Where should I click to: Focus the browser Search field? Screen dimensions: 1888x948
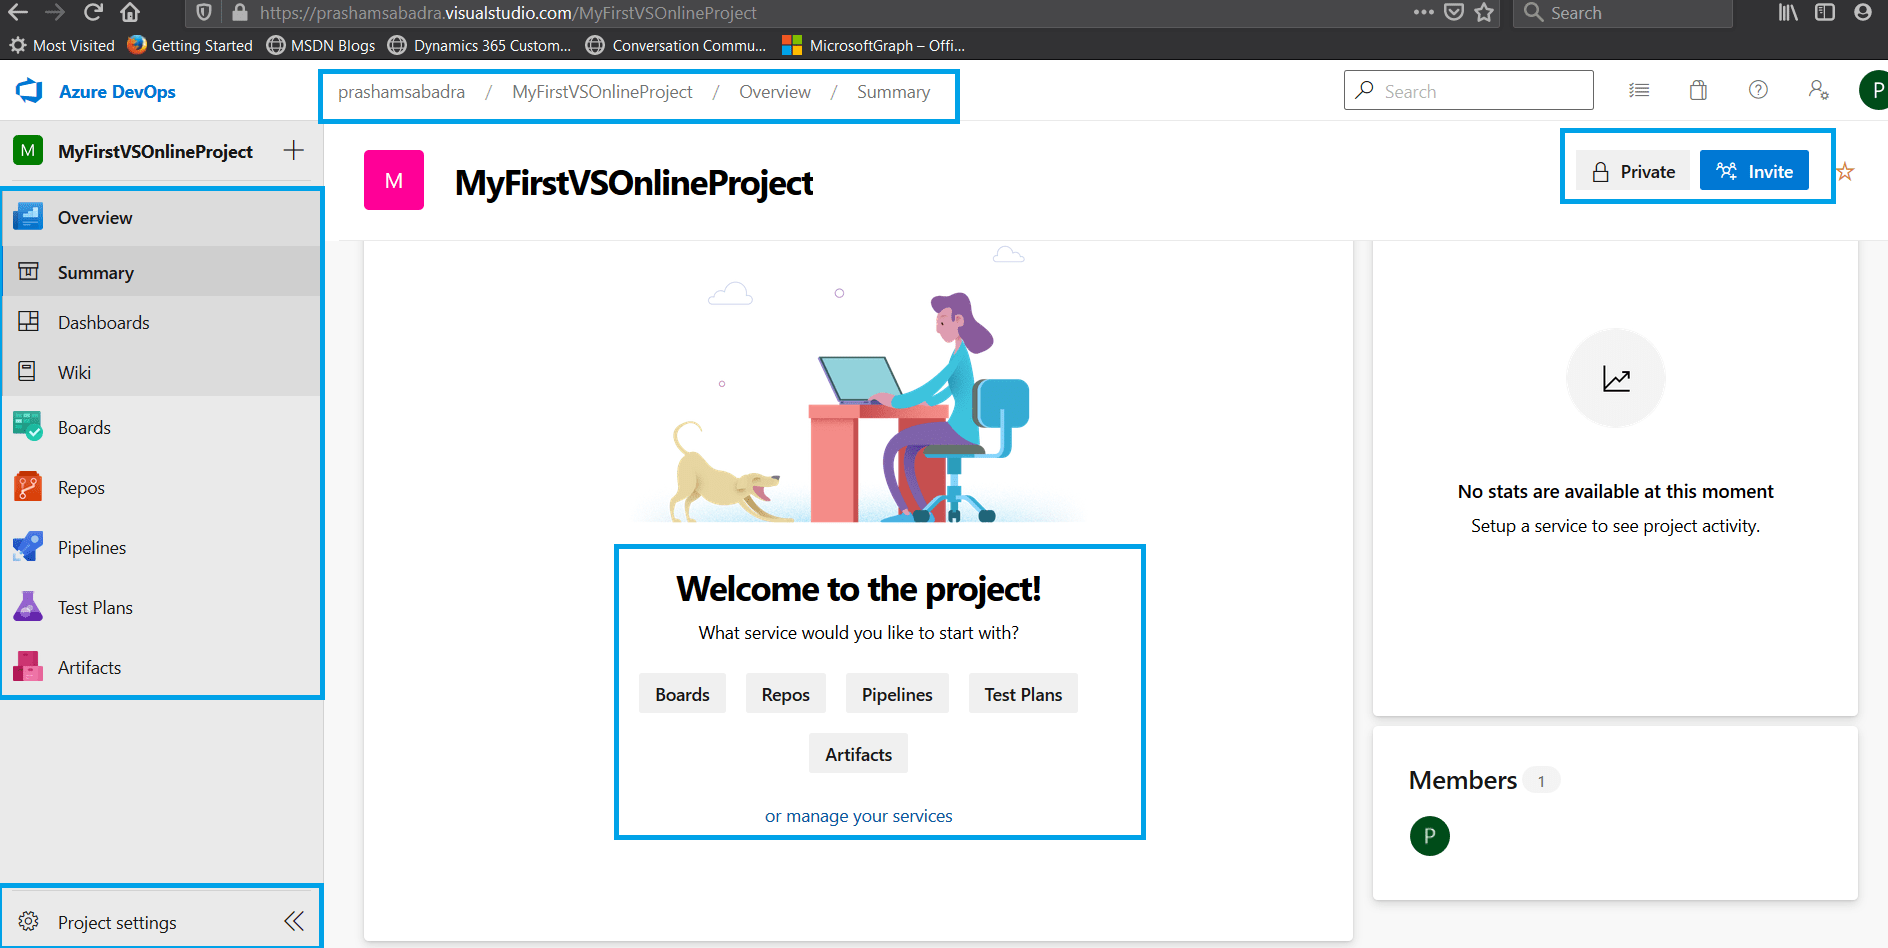click(1624, 13)
